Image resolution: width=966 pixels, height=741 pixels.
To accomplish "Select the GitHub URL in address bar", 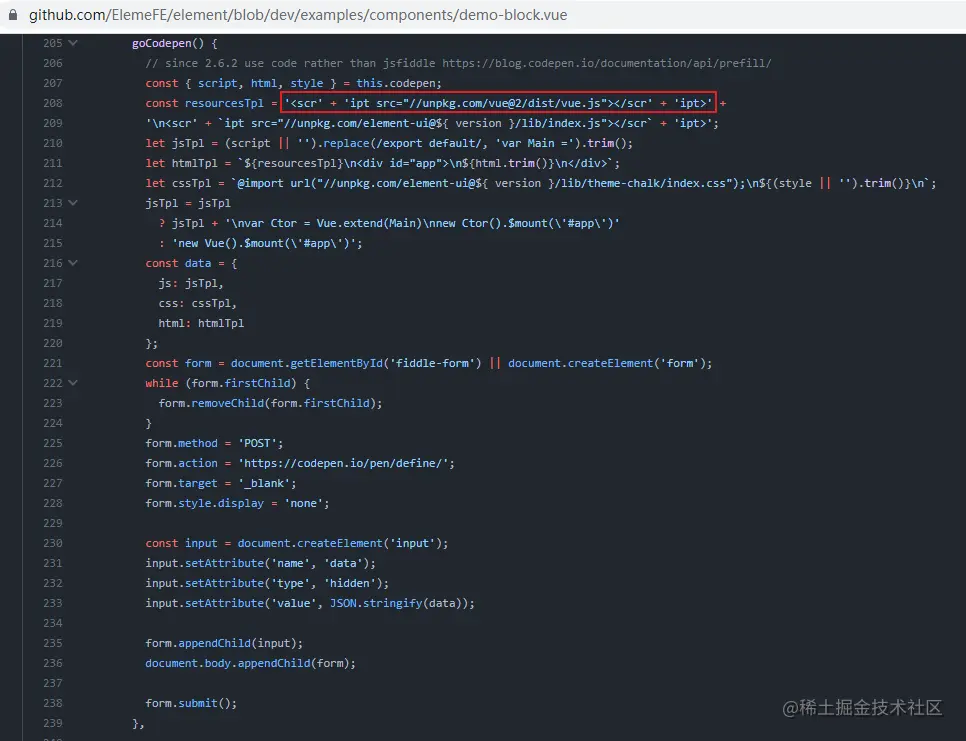I will (298, 15).
